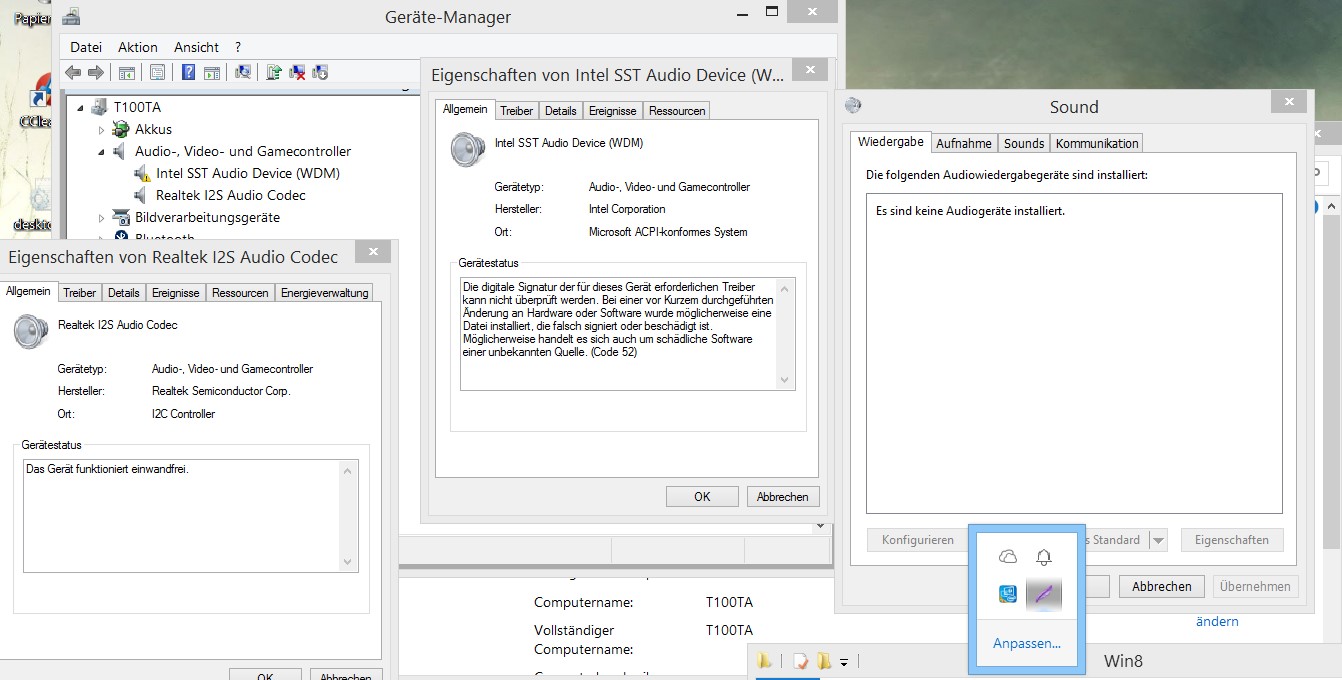Click scroll-down arrow in Intel Gerätestatus box
Image resolution: width=1342 pixels, height=680 pixels.
[x=784, y=379]
